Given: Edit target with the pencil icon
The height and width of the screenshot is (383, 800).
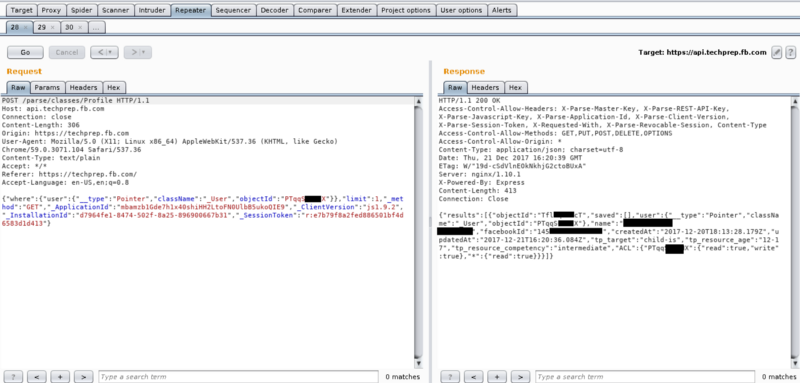Looking at the screenshot, I should [777, 53].
